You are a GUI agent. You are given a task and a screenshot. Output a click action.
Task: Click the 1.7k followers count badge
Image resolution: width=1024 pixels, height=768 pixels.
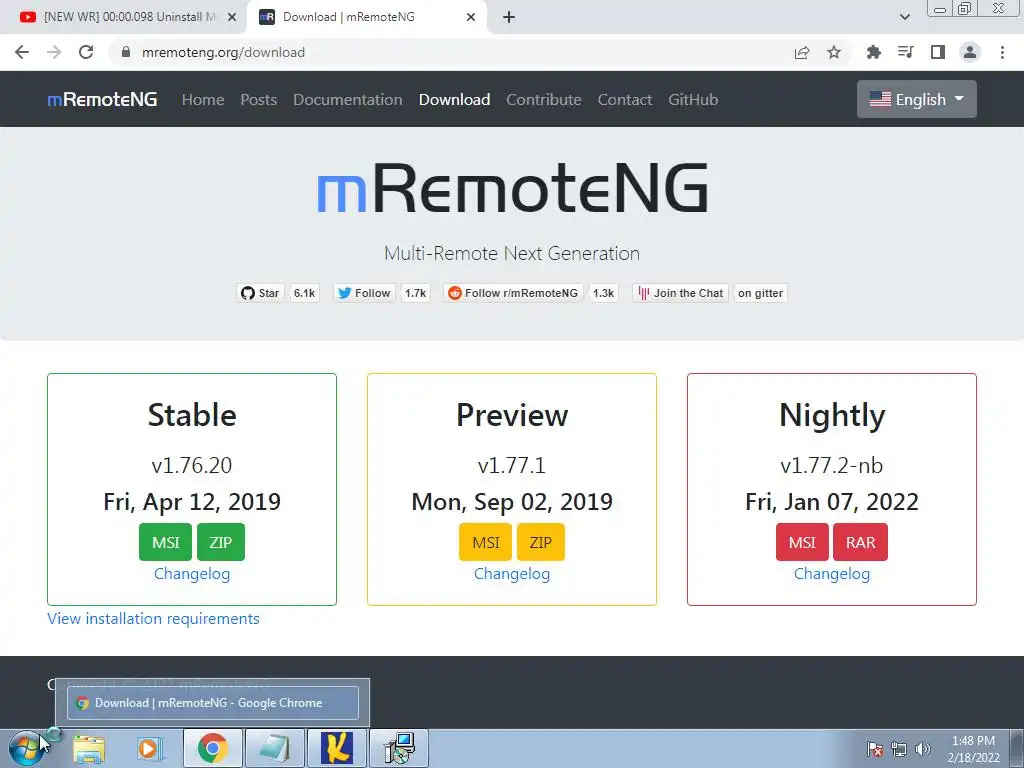point(415,293)
